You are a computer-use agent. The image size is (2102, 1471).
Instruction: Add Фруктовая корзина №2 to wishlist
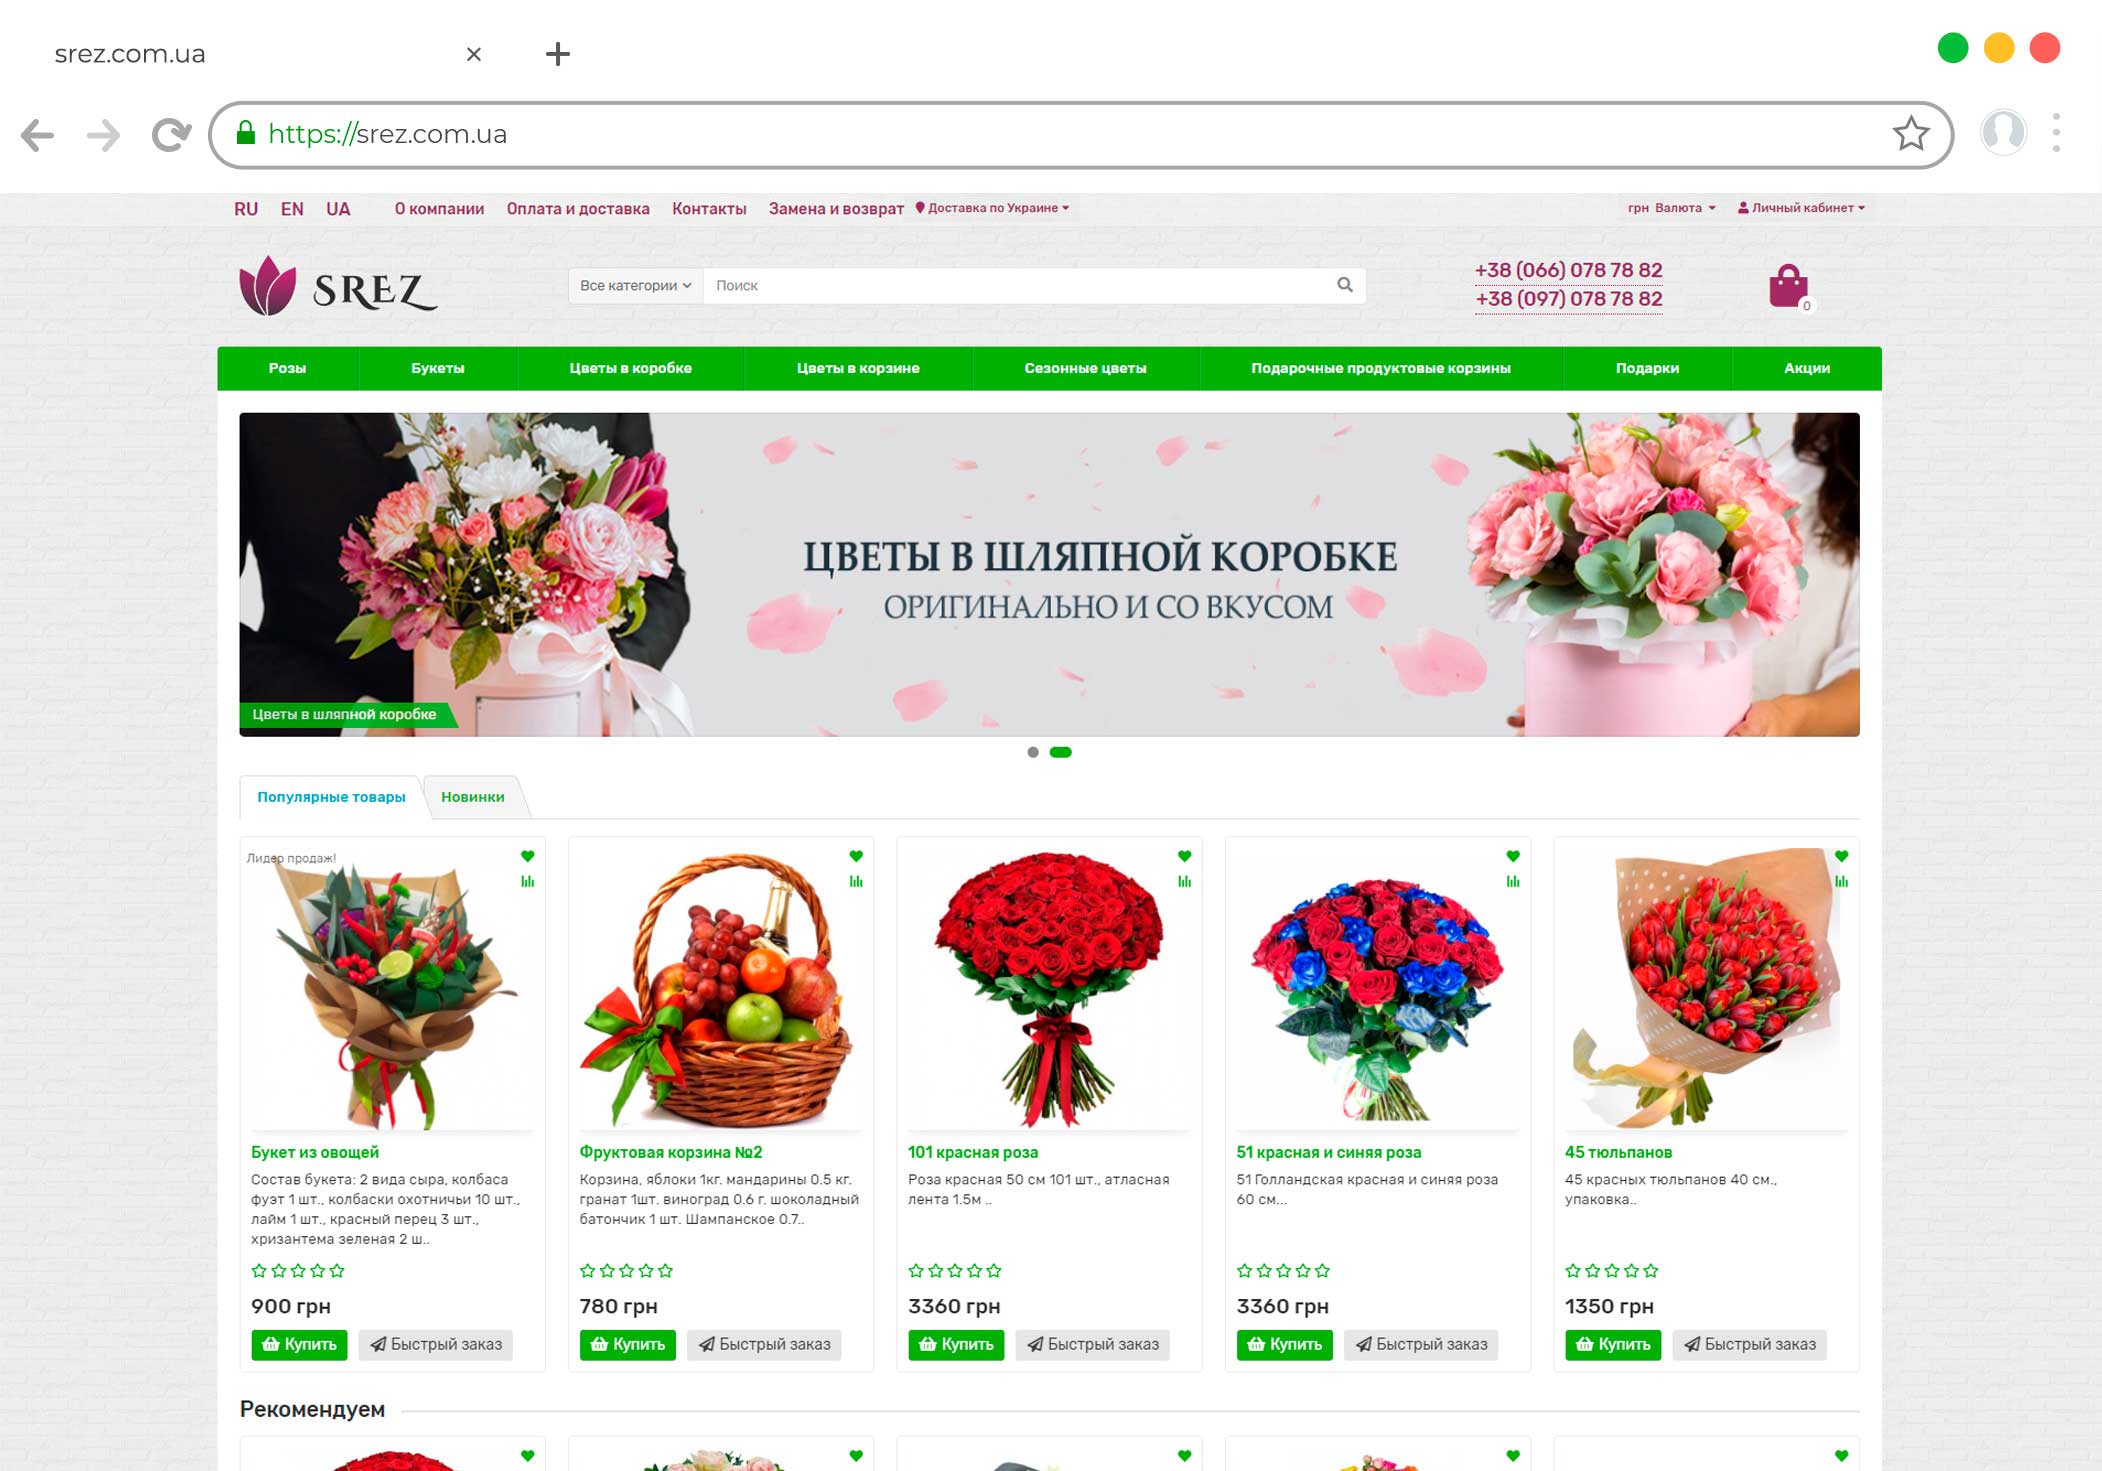856,856
